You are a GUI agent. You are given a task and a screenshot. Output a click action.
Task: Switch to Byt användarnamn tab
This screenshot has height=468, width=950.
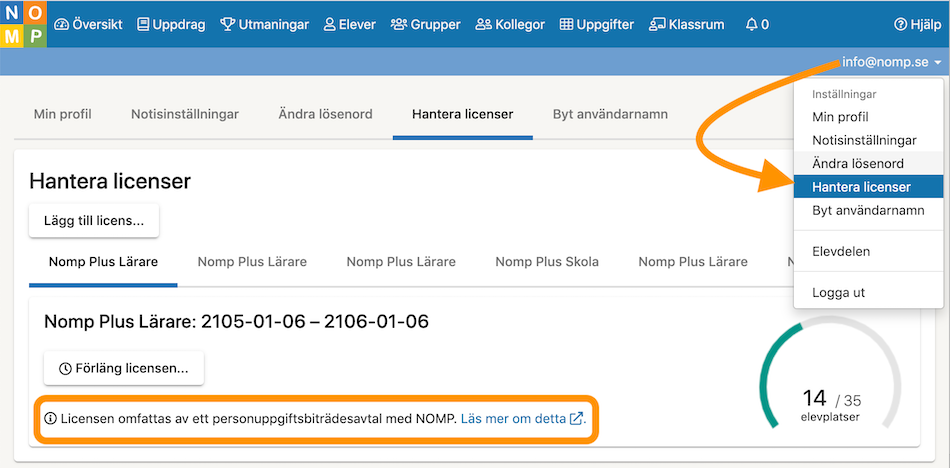coord(610,114)
